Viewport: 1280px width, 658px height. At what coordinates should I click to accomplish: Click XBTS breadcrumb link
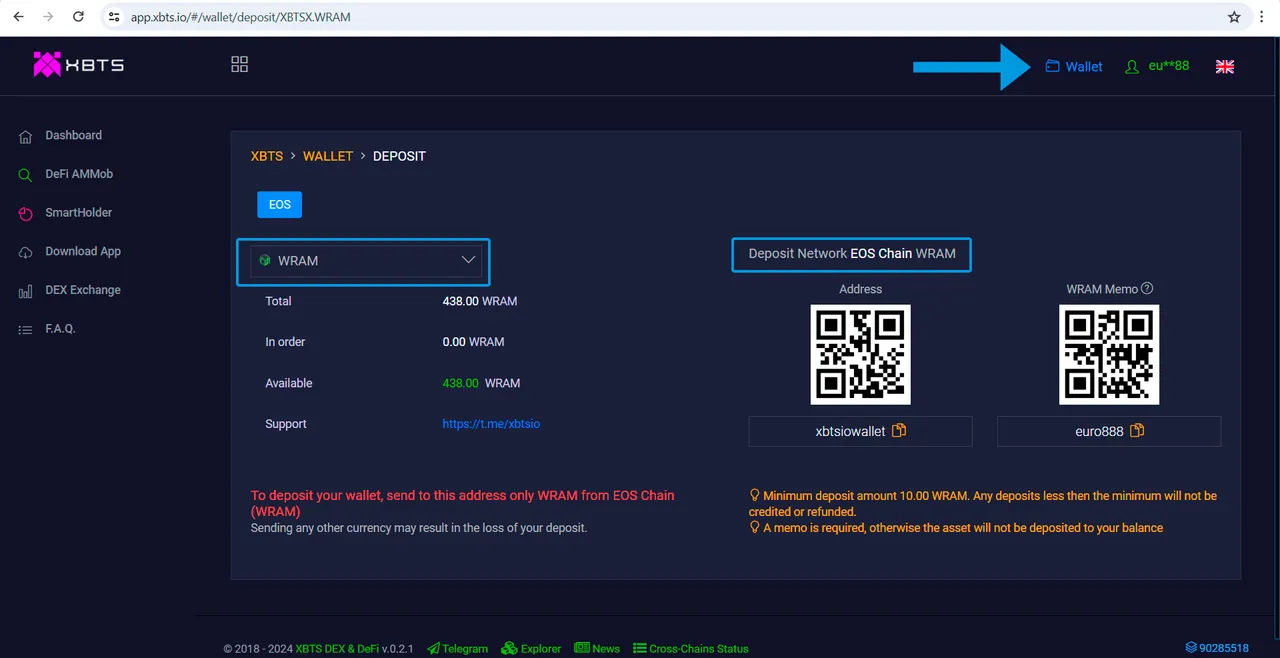click(267, 156)
